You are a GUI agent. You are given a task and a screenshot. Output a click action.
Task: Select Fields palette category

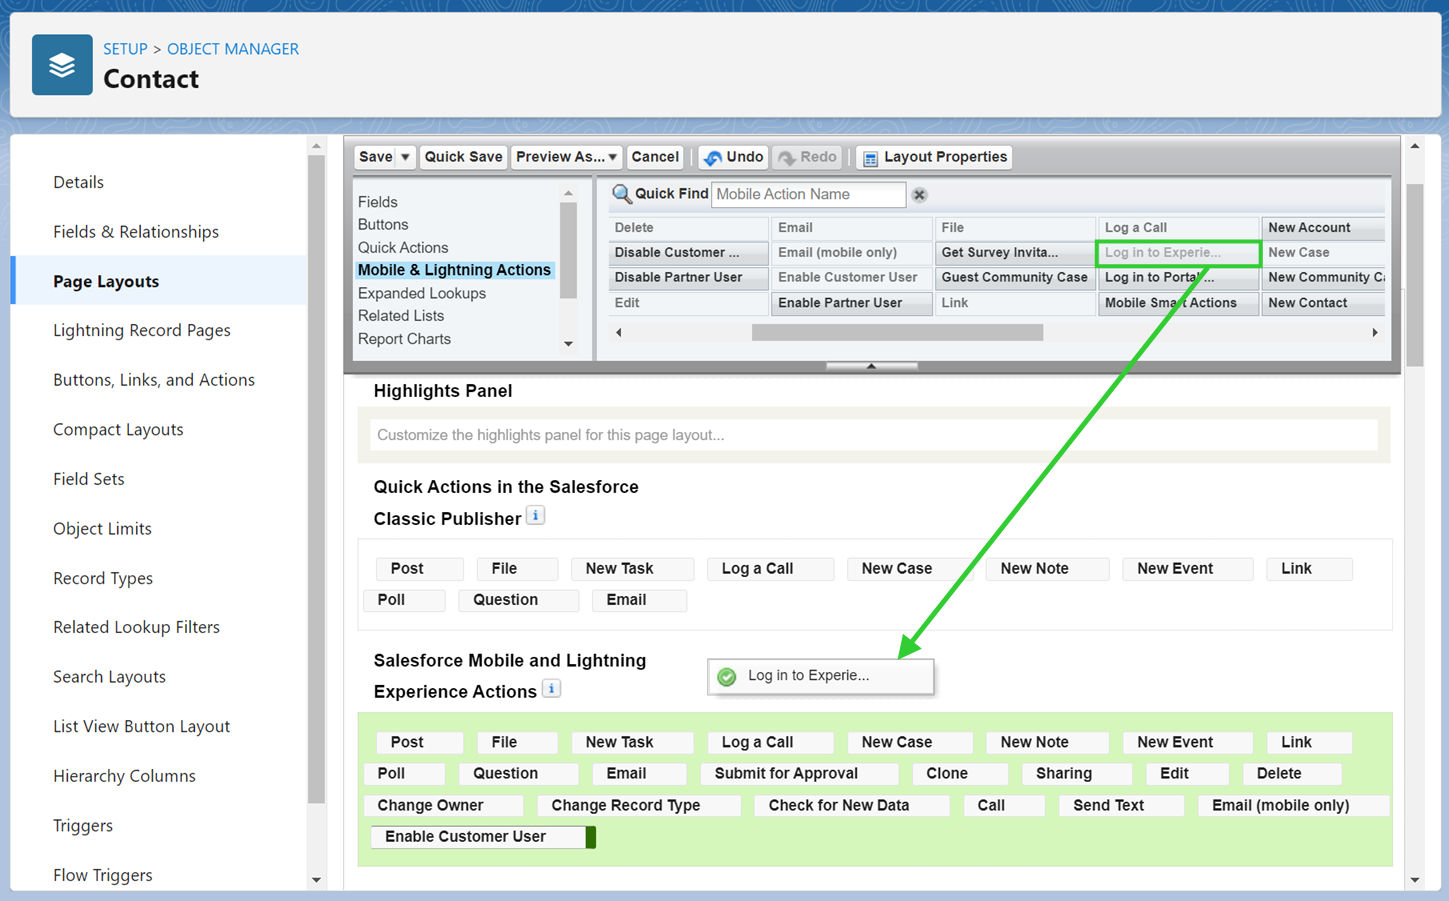coord(378,202)
